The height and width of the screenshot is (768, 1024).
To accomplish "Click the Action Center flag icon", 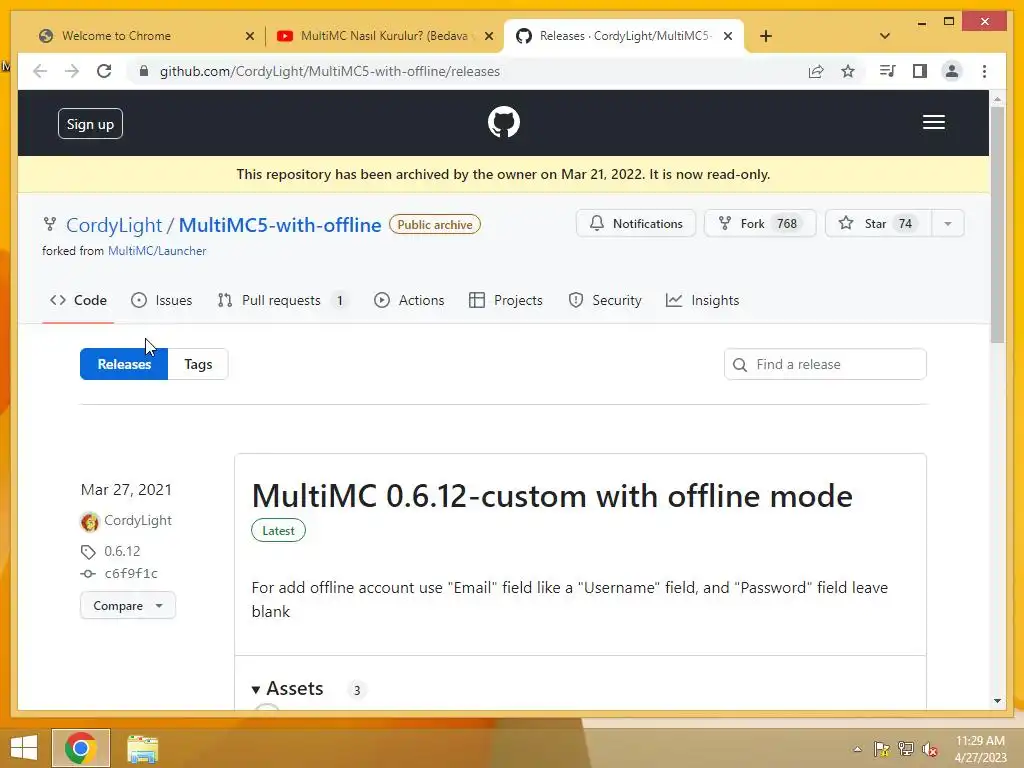I will pos(882,749).
